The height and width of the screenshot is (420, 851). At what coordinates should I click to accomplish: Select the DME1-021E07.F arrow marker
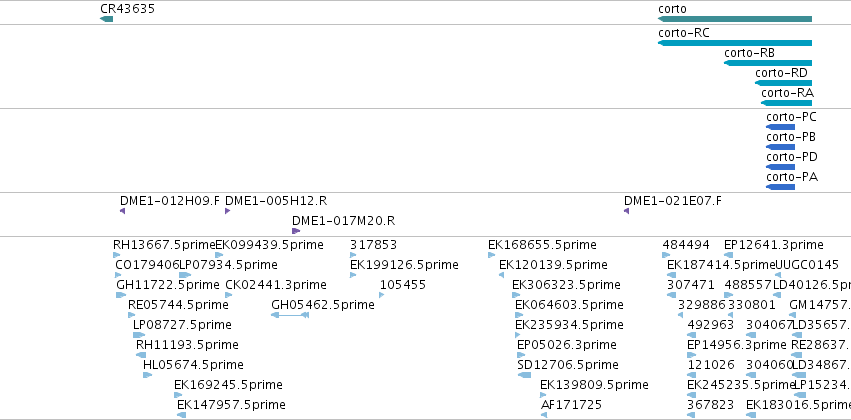tap(626, 211)
